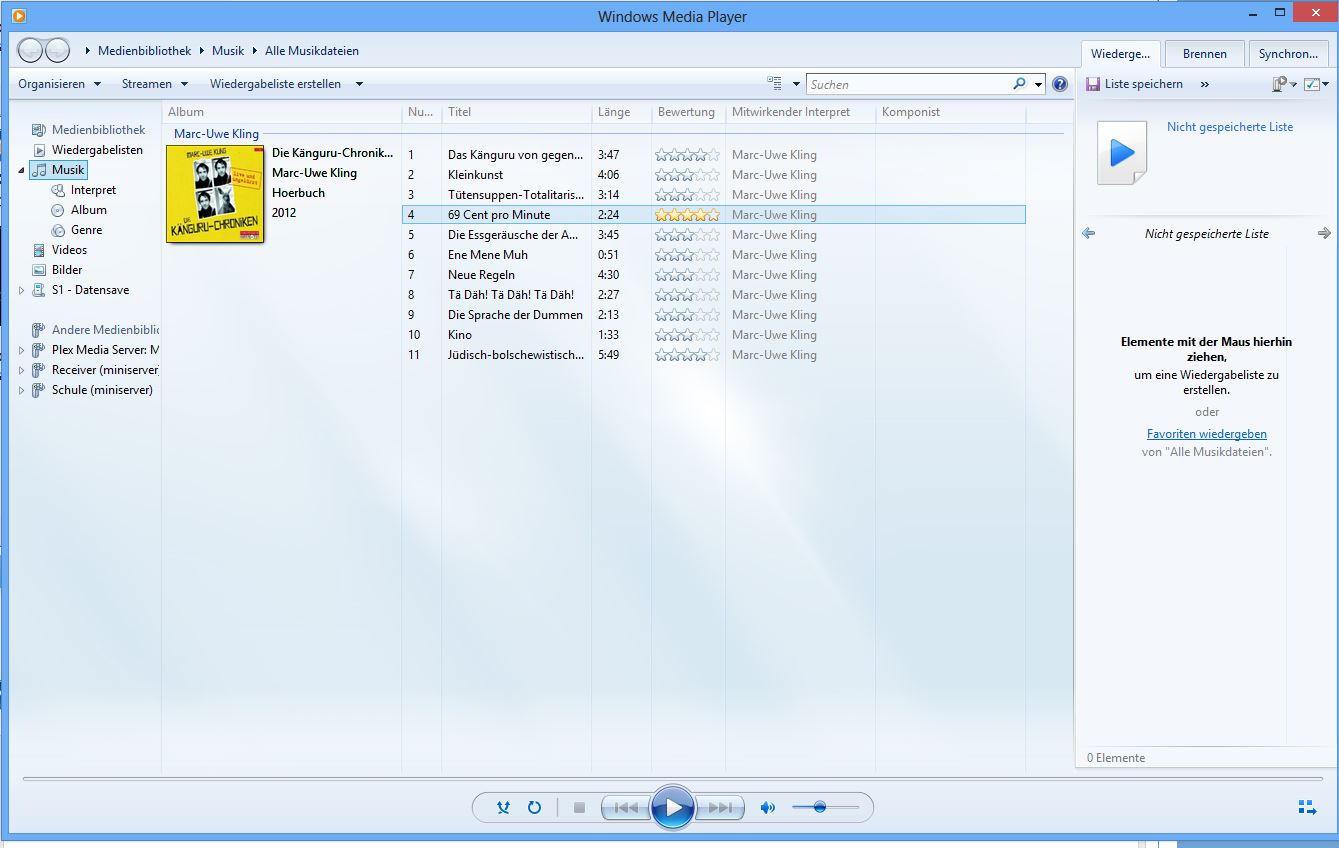Switch to the Synchronisieren tab

[x=1288, y=54]
